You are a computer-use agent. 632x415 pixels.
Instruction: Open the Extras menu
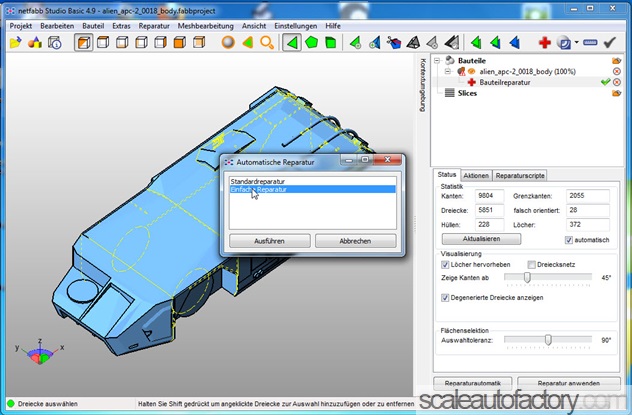pyautogui.click(x=121, y=26)
